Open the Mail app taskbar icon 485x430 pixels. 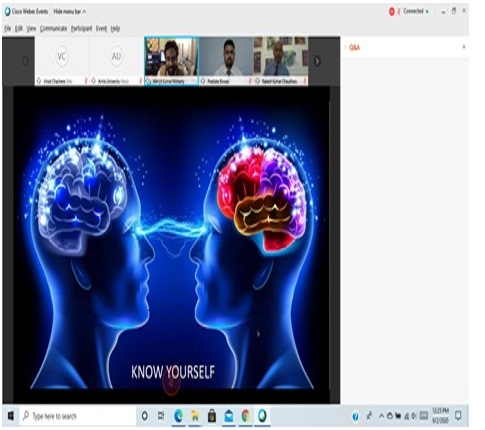(x=229, y=416)
